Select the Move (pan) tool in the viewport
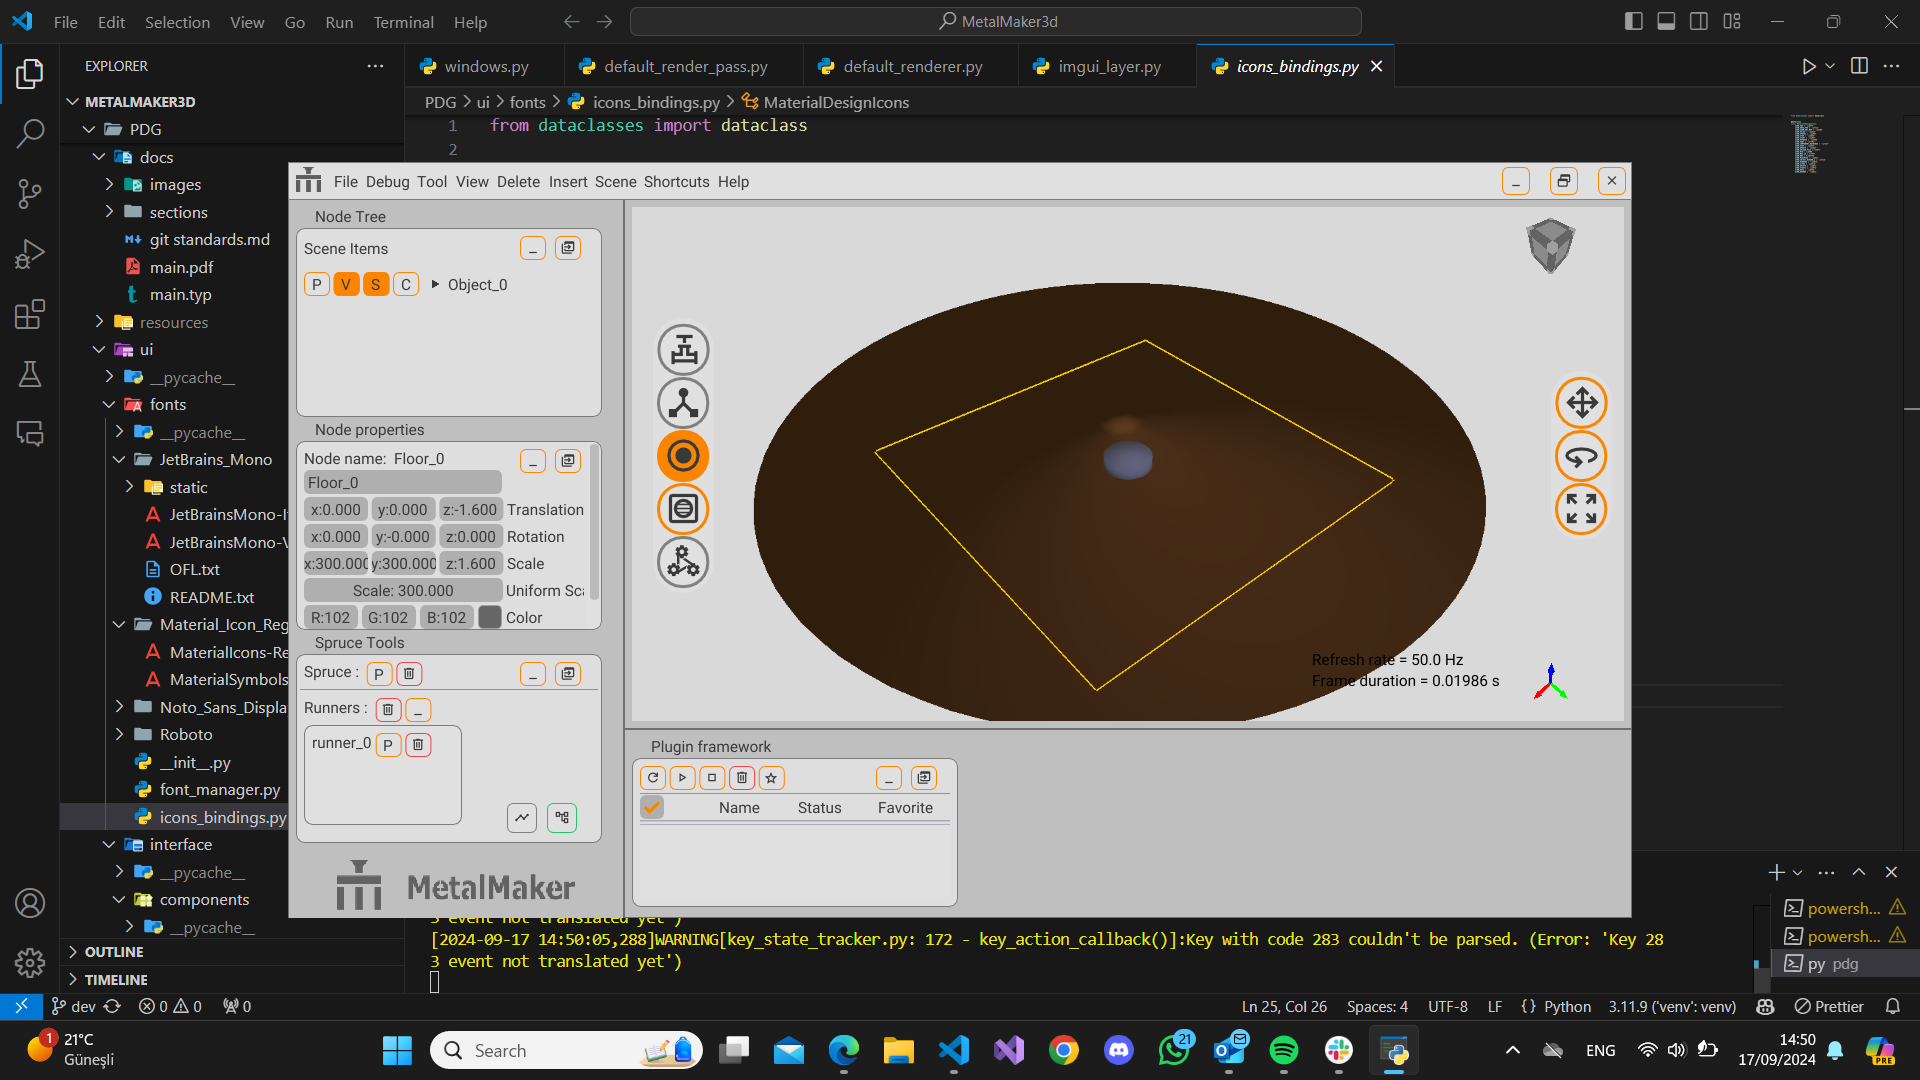1920x1080 pixels. 1581,403
